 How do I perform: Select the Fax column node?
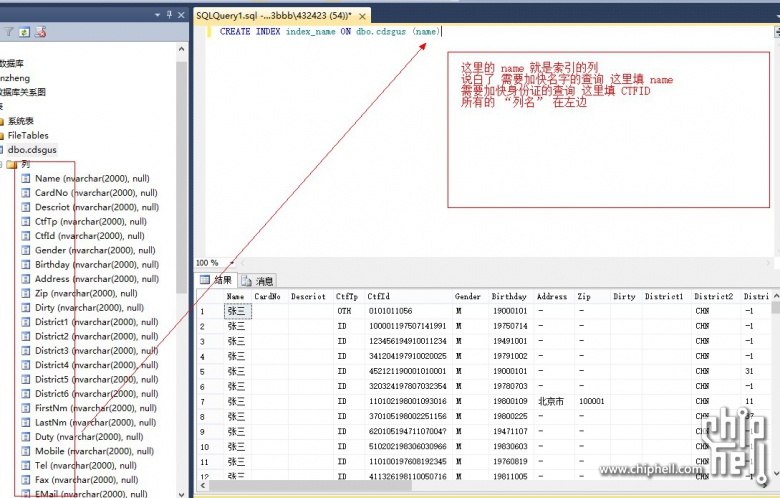pyautogui.click(x=87, y=480)
